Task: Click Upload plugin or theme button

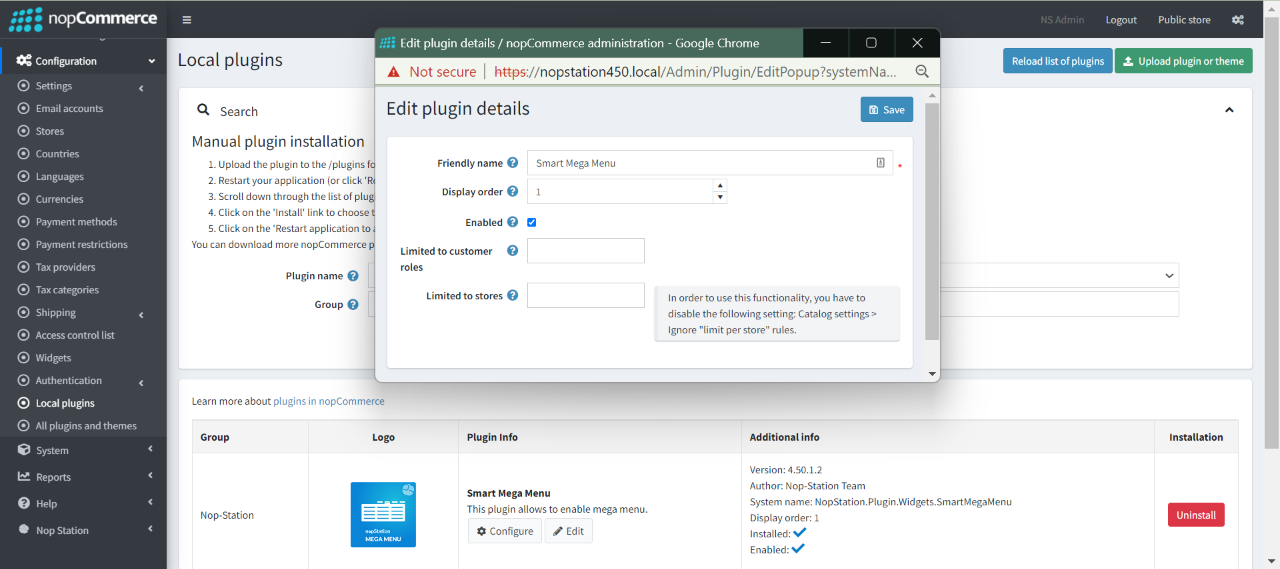Action: click(1183, 61)
